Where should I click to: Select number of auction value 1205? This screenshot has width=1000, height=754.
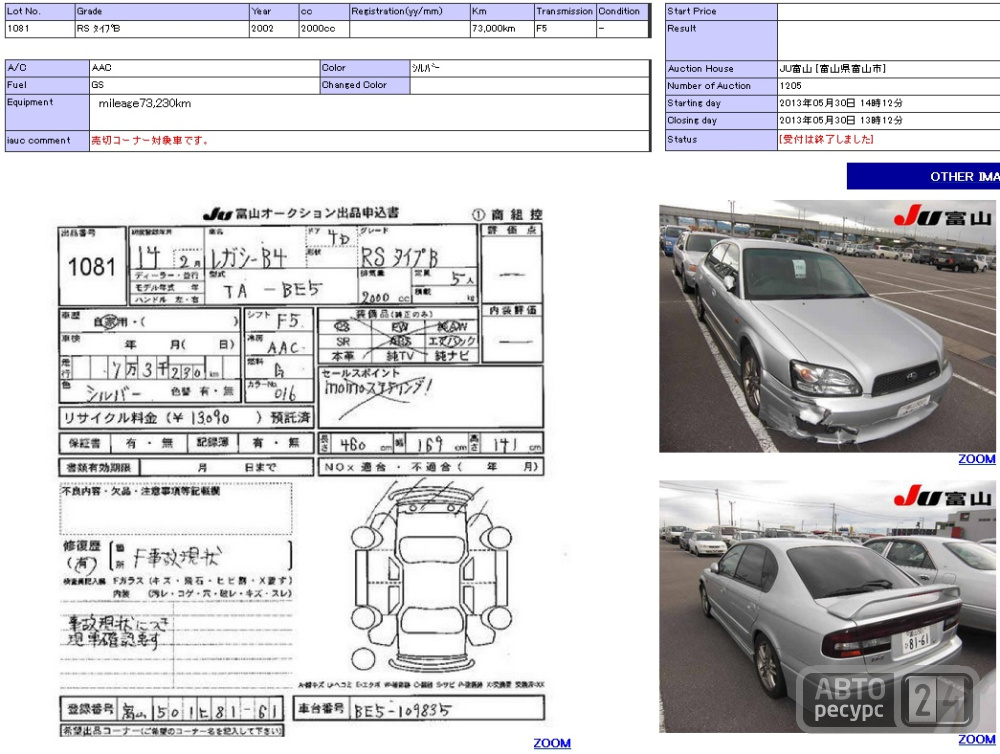pyautogui.click(x=790, y=85)
